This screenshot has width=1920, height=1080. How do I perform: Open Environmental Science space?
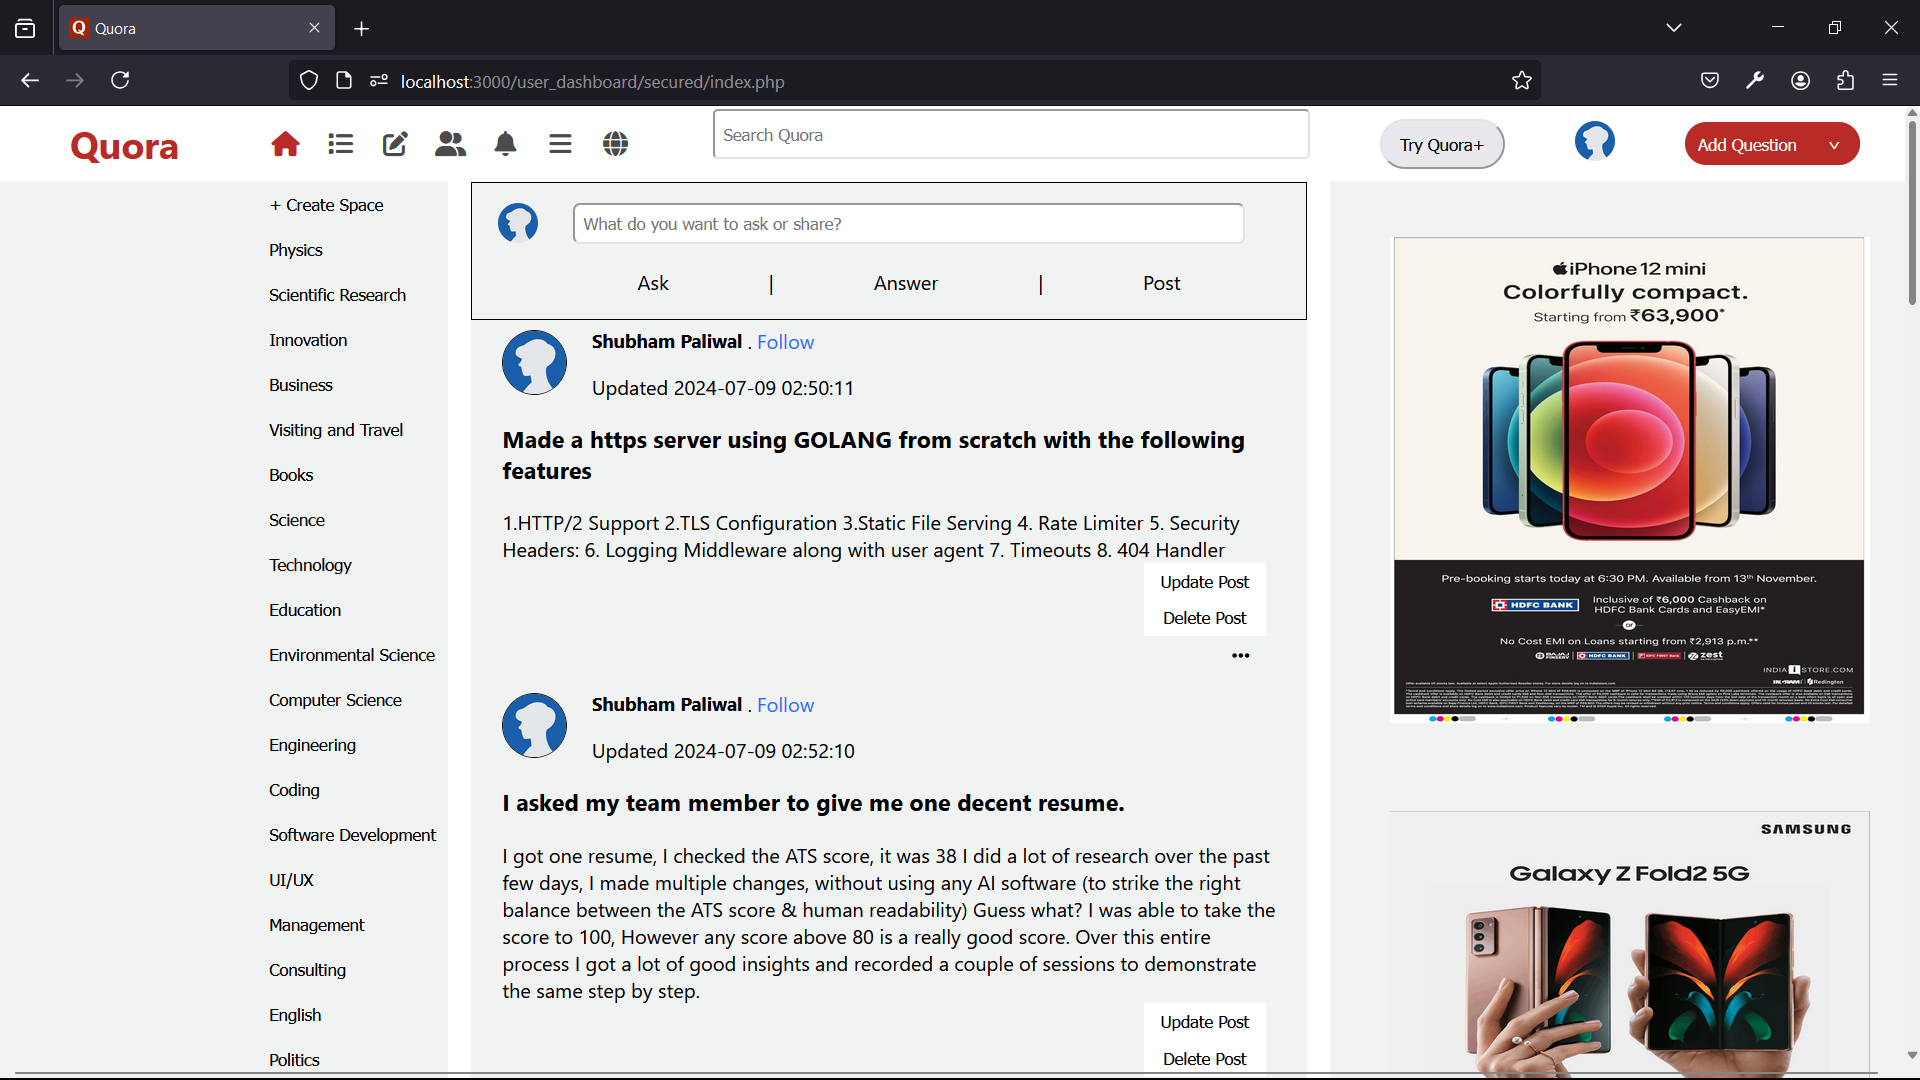pyautogui.click(x=351, y=655)
